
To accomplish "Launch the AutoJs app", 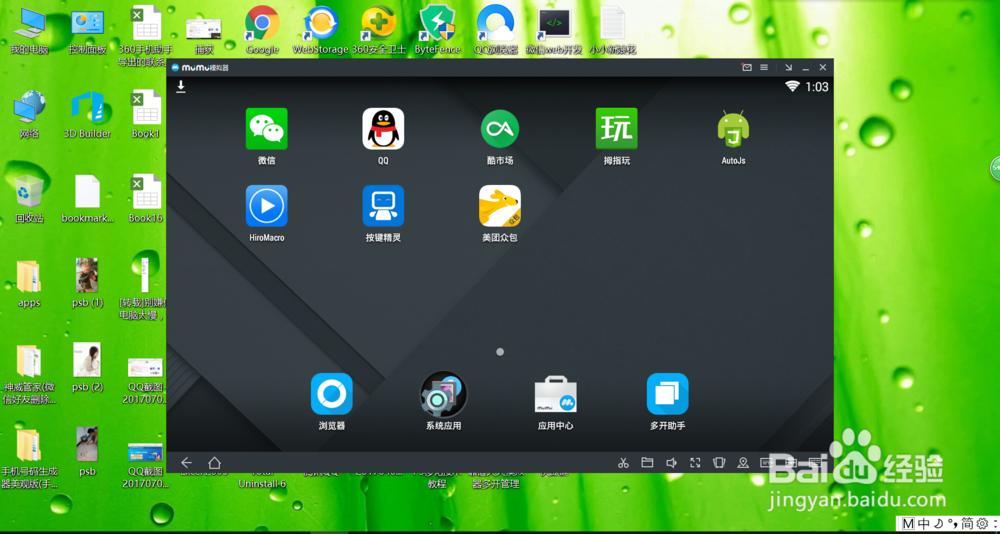I will tap(733, 129).
